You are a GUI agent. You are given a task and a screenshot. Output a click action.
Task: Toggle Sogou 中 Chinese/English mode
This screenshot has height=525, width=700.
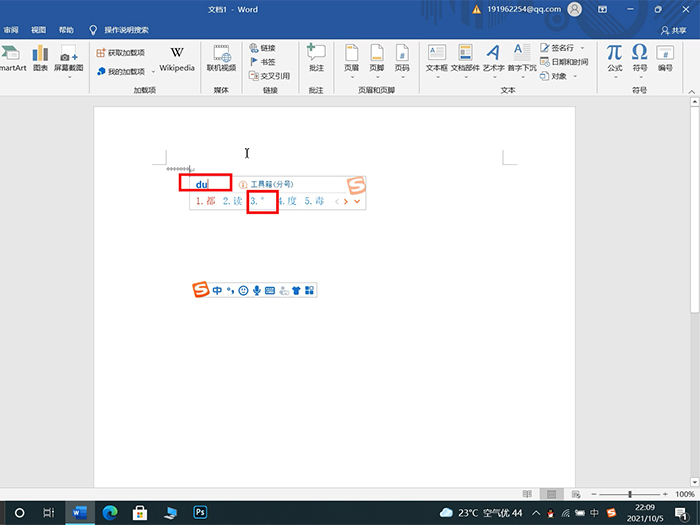coord(217,291)
